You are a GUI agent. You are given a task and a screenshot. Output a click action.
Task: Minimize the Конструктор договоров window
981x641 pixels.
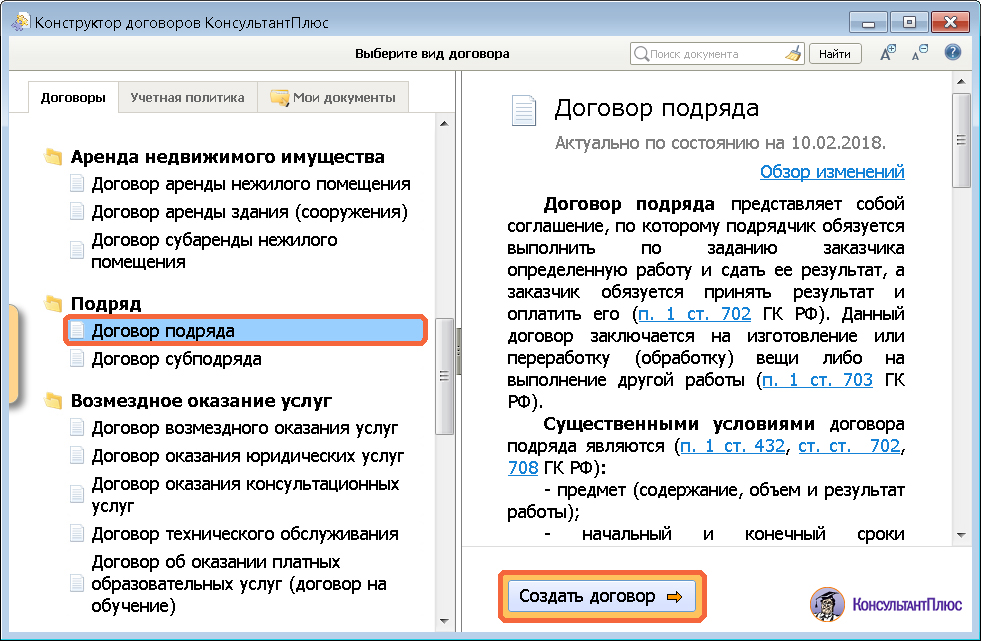pyautogui.click(x=868, y=23)
